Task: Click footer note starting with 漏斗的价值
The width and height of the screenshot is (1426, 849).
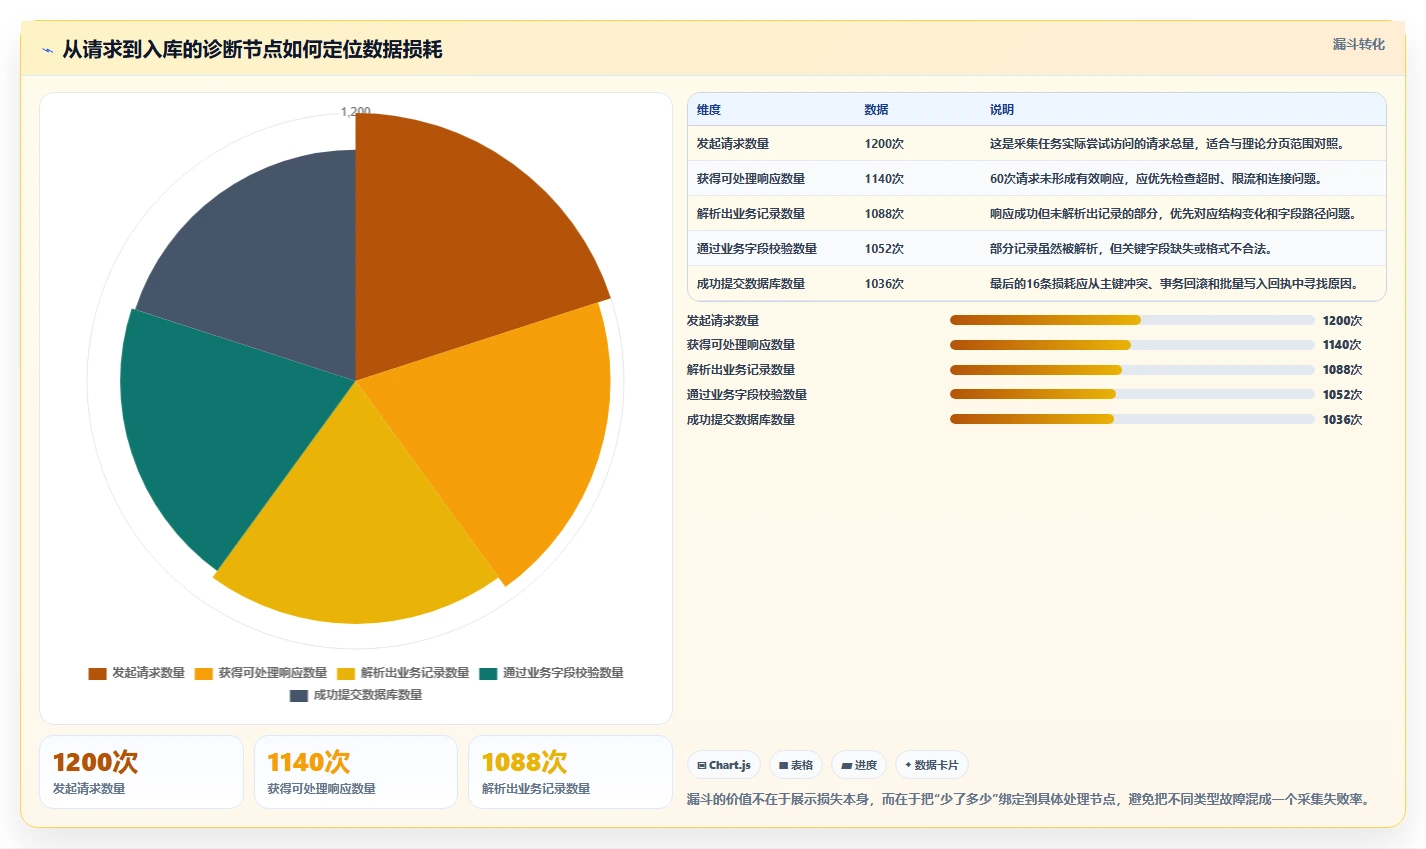Action: coord(1028,800)
